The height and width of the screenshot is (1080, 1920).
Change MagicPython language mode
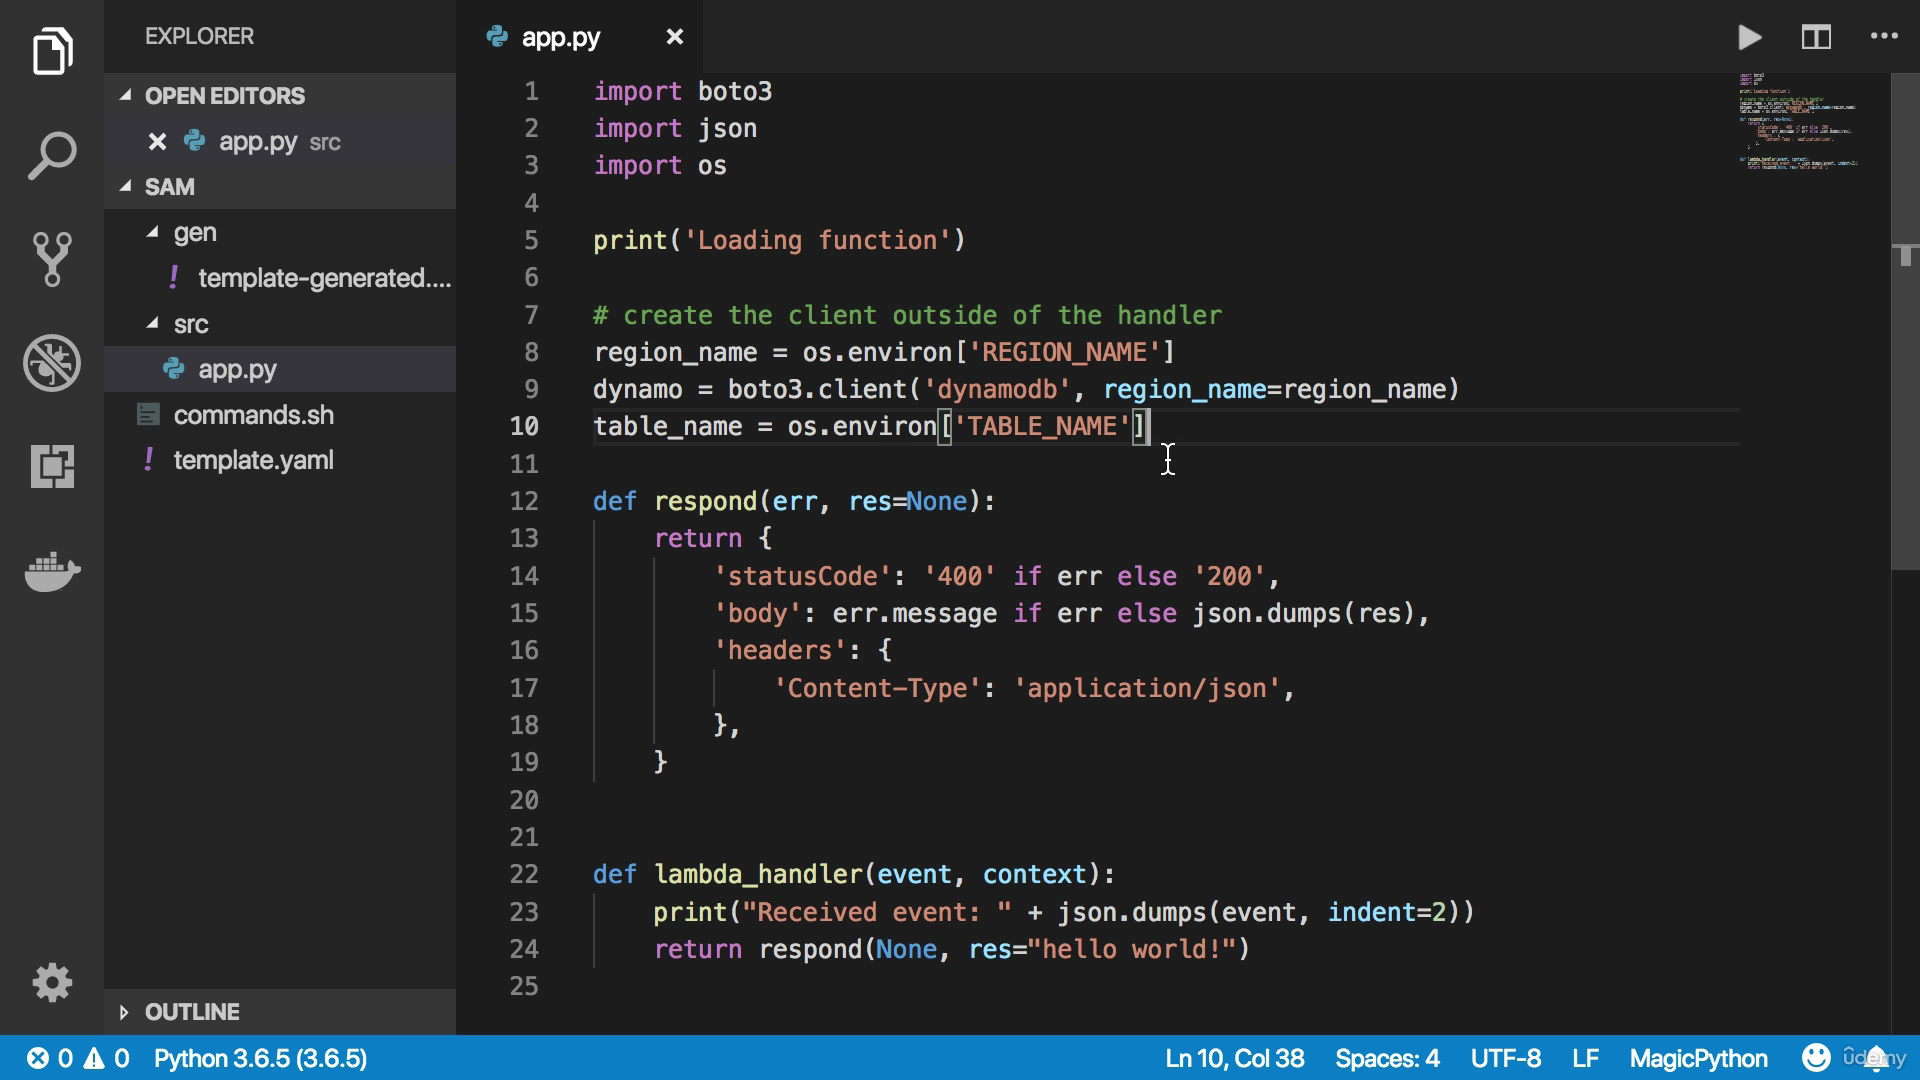(x=1698, y=1058)
